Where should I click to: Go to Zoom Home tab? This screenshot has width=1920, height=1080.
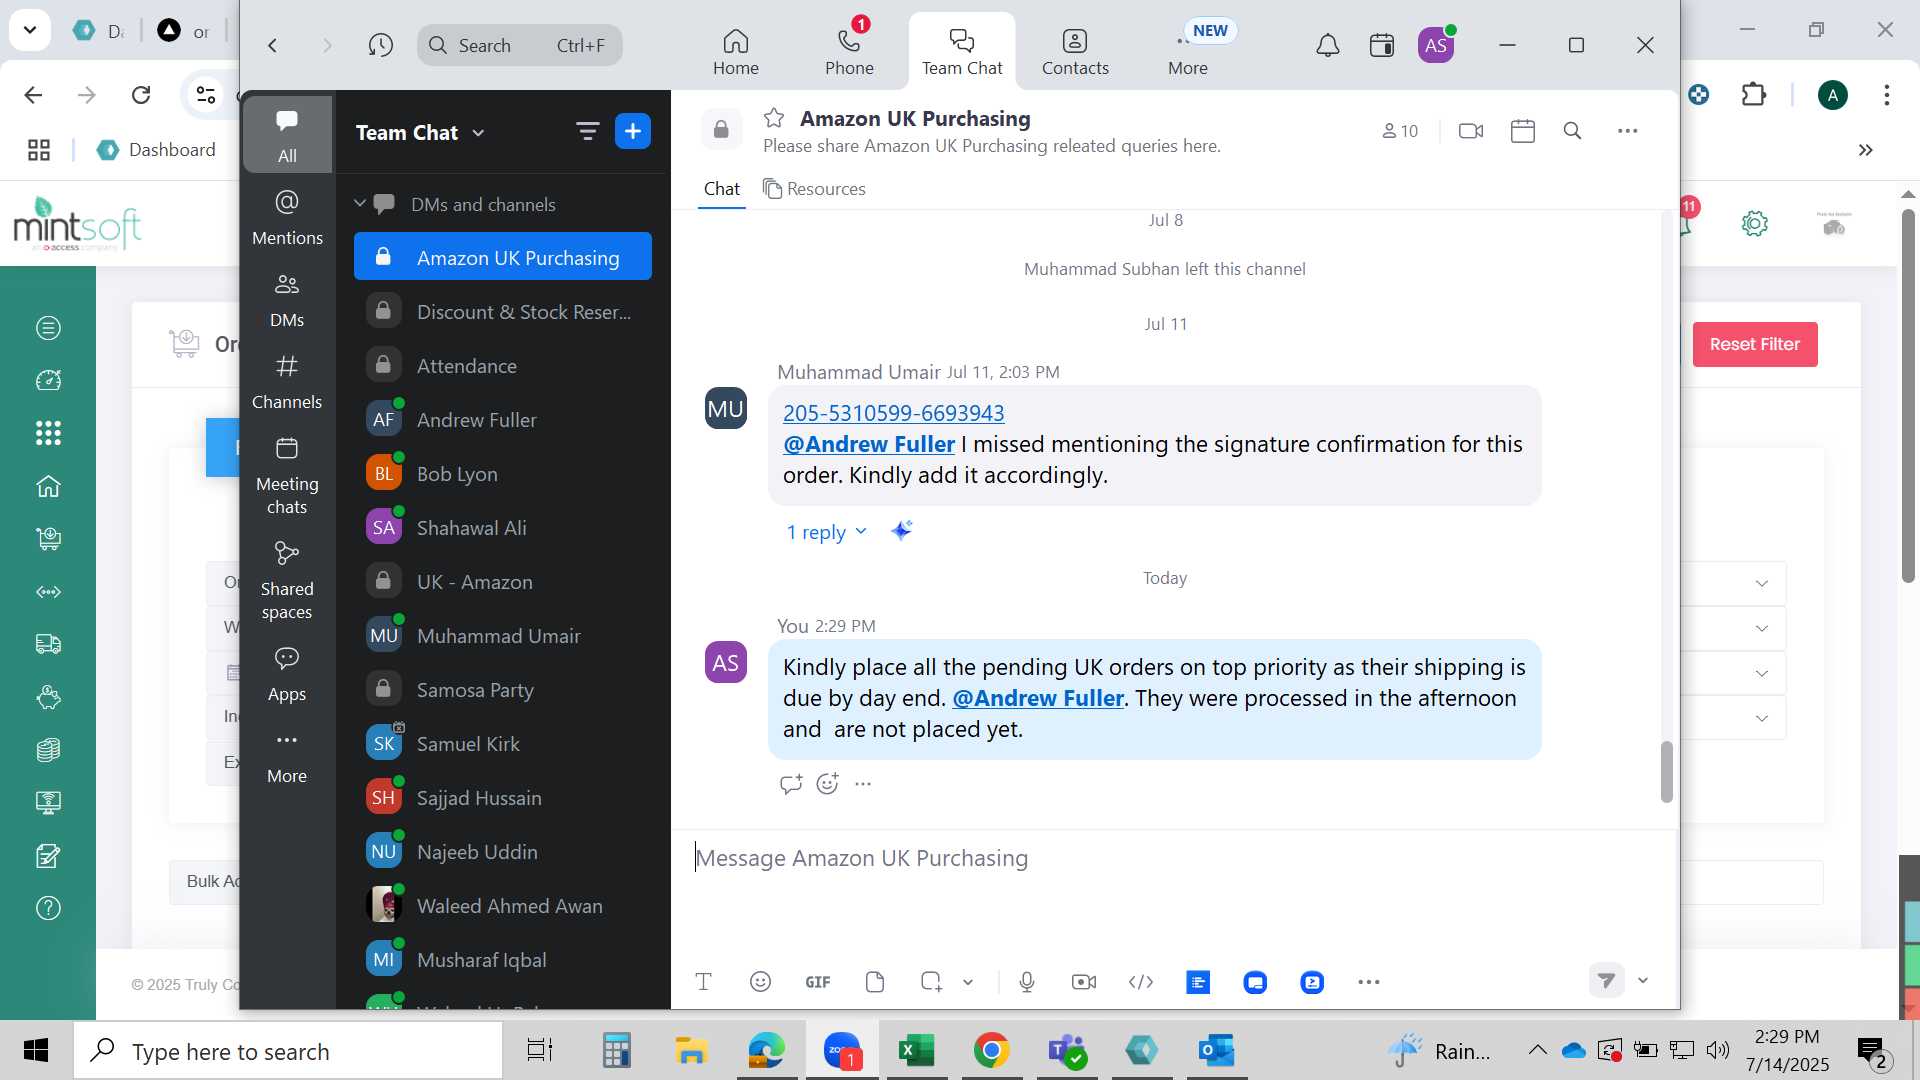(736, 50)
